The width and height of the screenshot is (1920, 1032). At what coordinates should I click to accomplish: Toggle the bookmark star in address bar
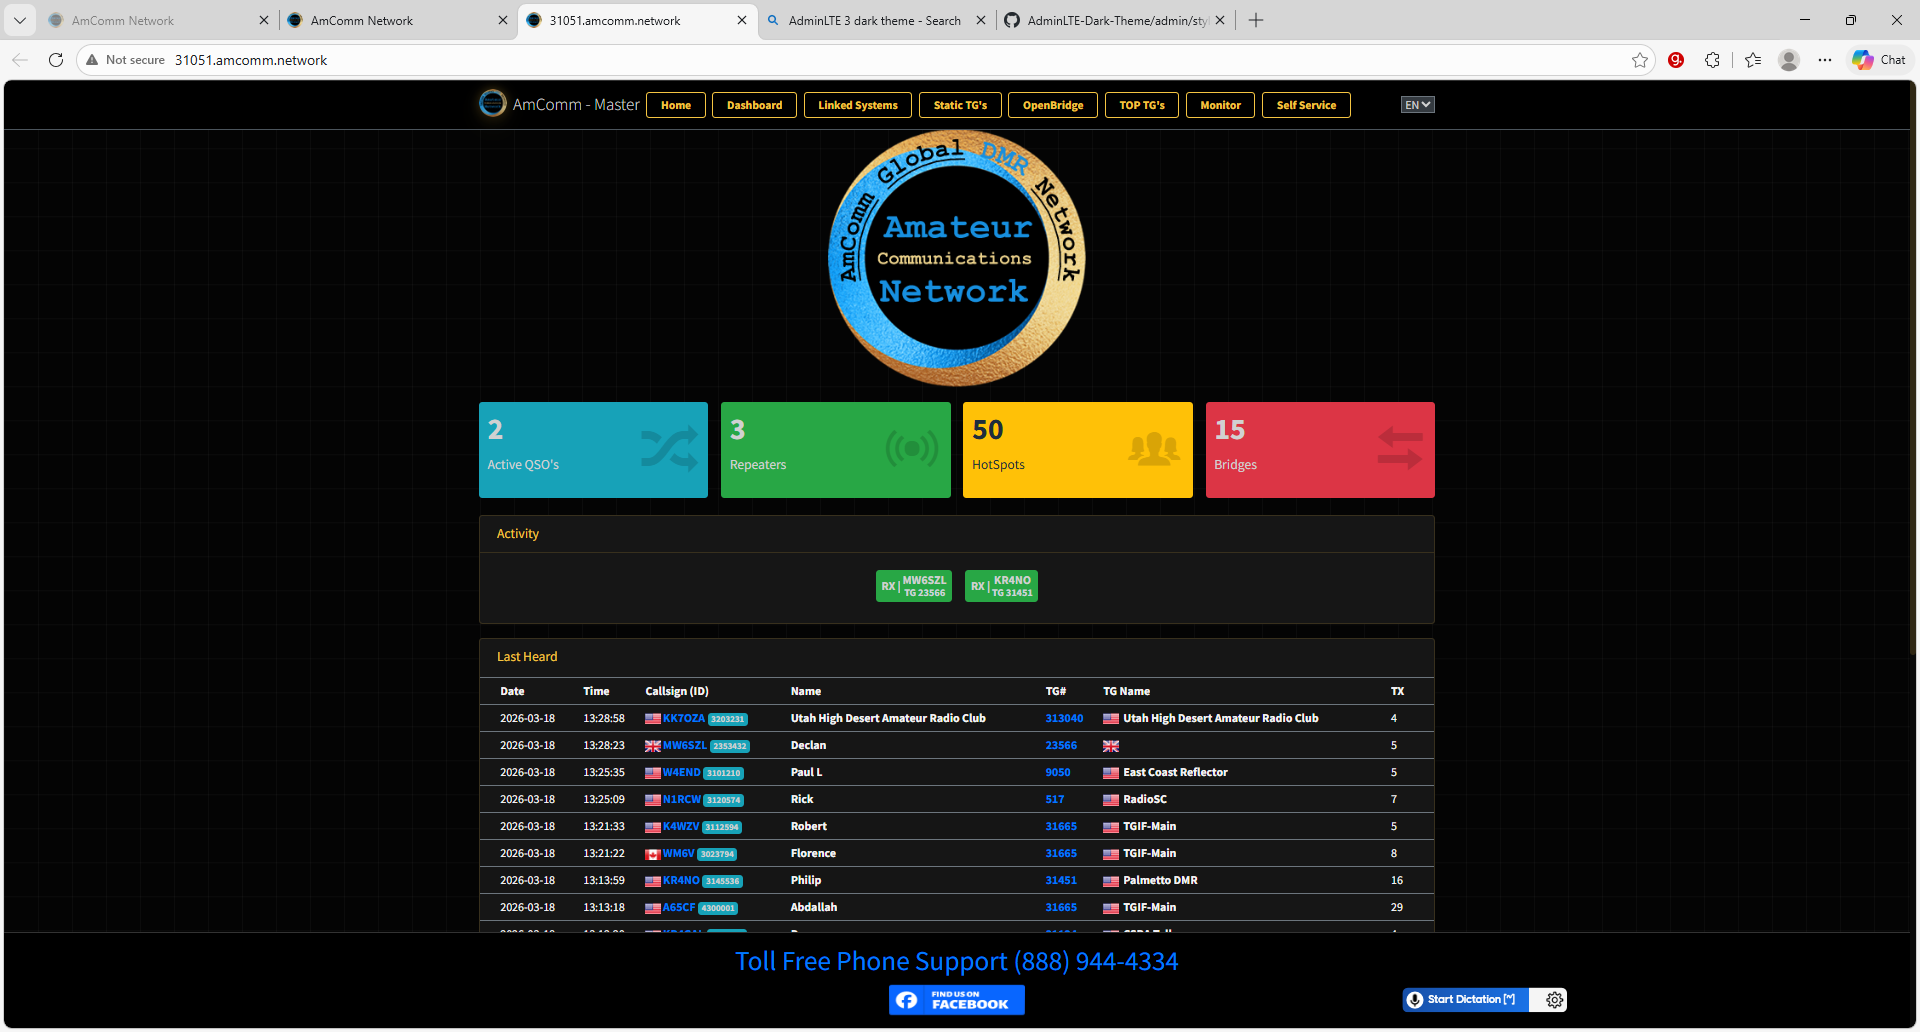pos(1639,60)
